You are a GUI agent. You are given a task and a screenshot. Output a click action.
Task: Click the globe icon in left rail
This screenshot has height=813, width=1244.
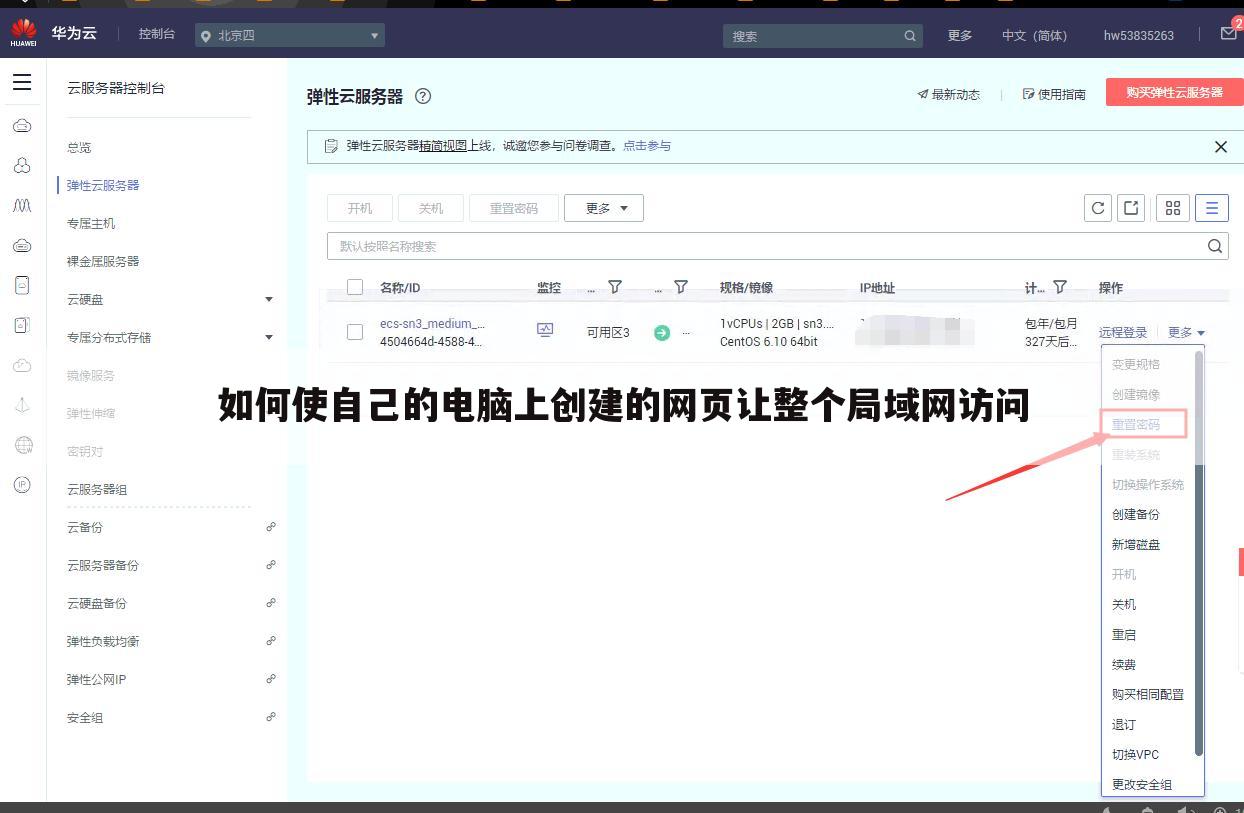23,445
